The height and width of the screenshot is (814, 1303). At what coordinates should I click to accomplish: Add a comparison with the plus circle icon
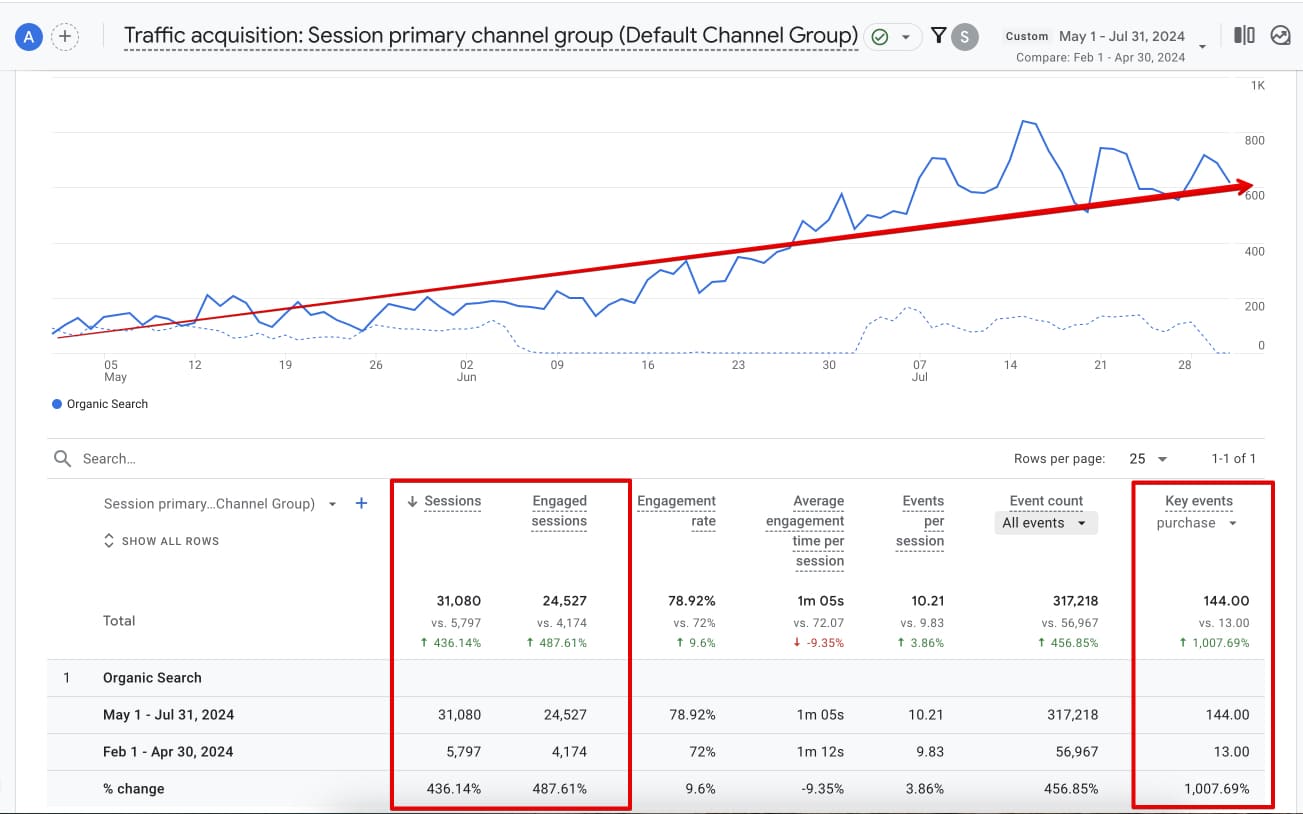point(65,36)
